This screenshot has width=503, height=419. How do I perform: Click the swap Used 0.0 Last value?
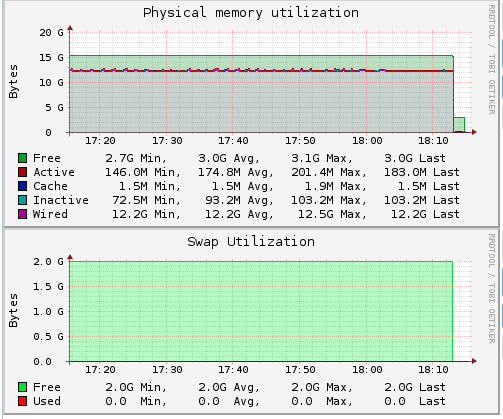point(415,401)
